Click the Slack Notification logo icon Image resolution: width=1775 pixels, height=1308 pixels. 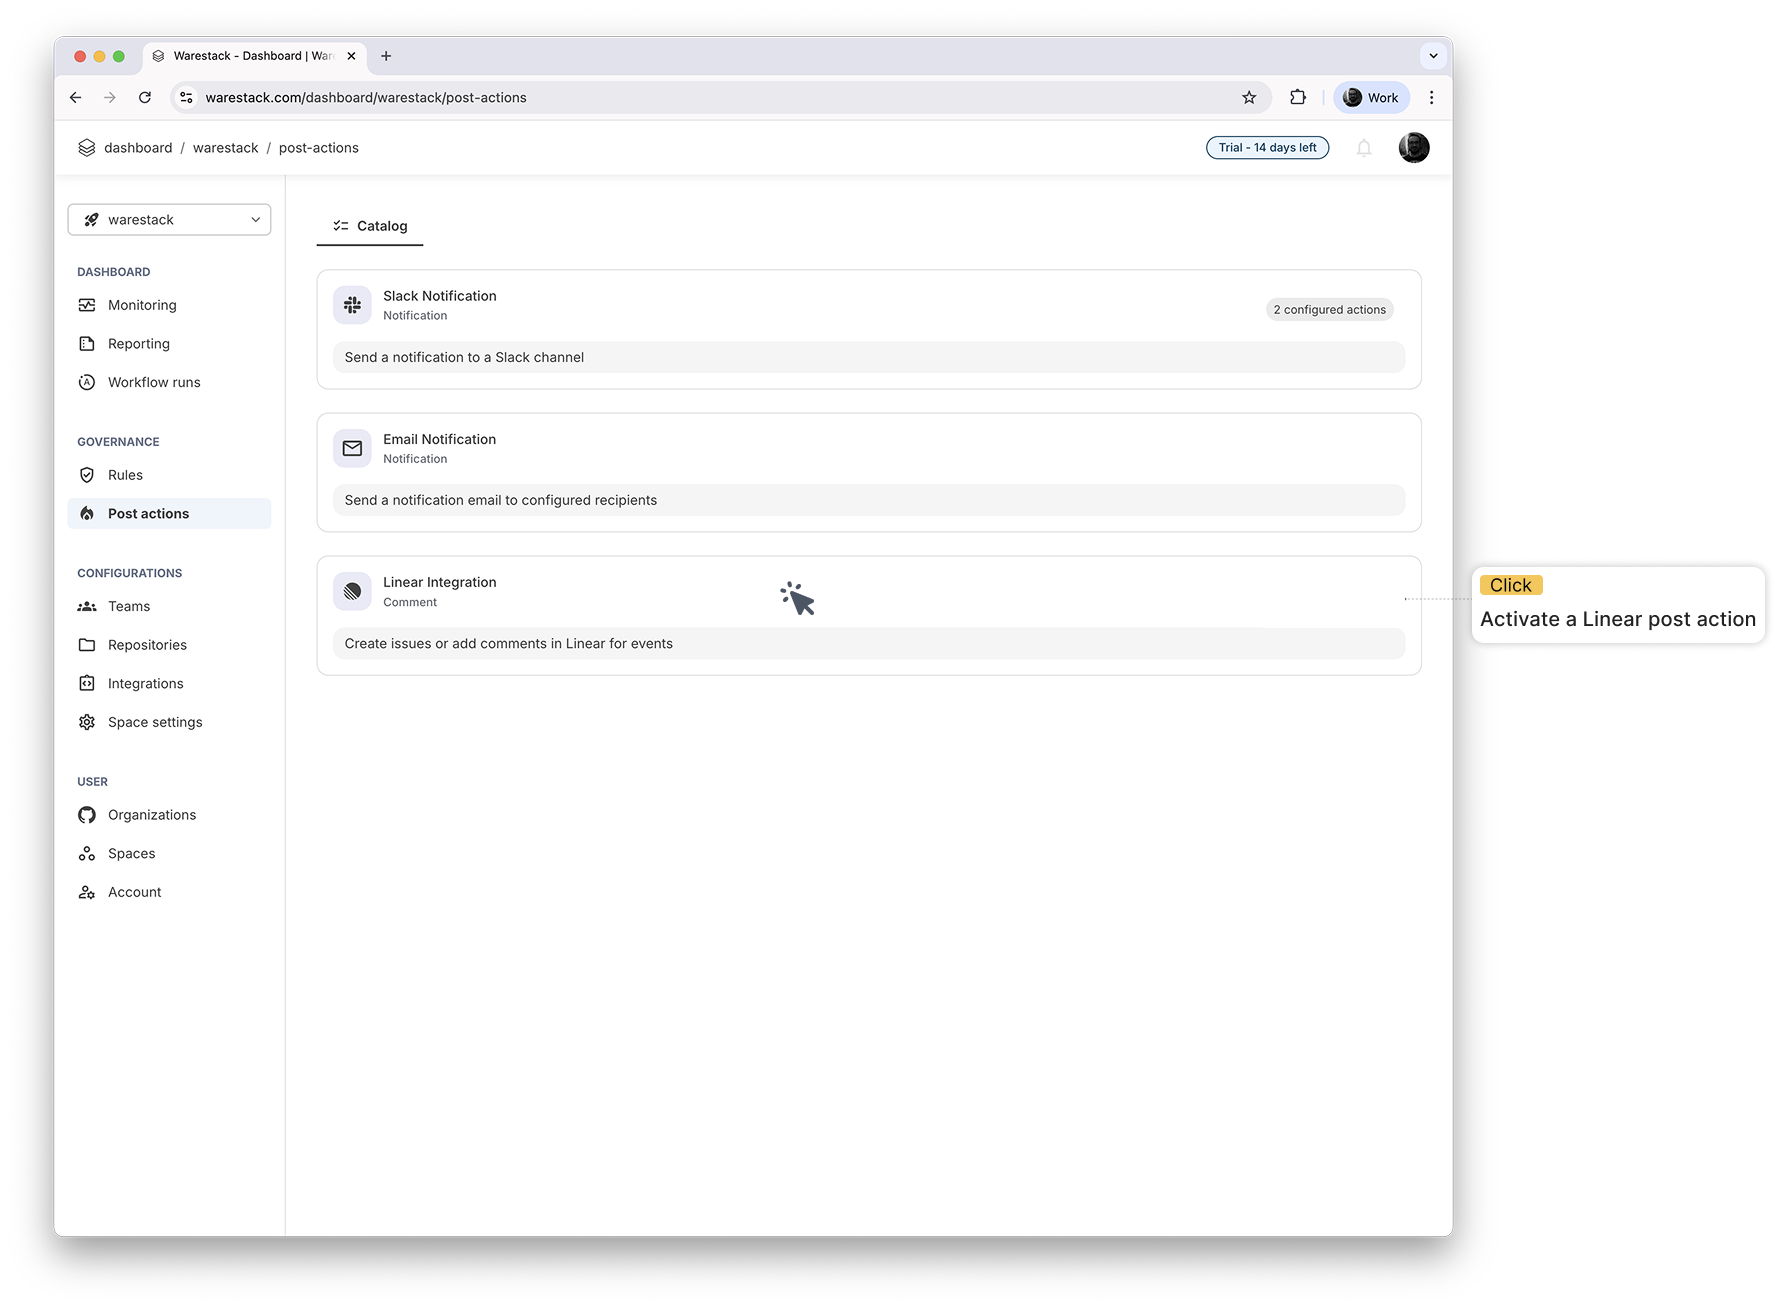click(352, 305)
